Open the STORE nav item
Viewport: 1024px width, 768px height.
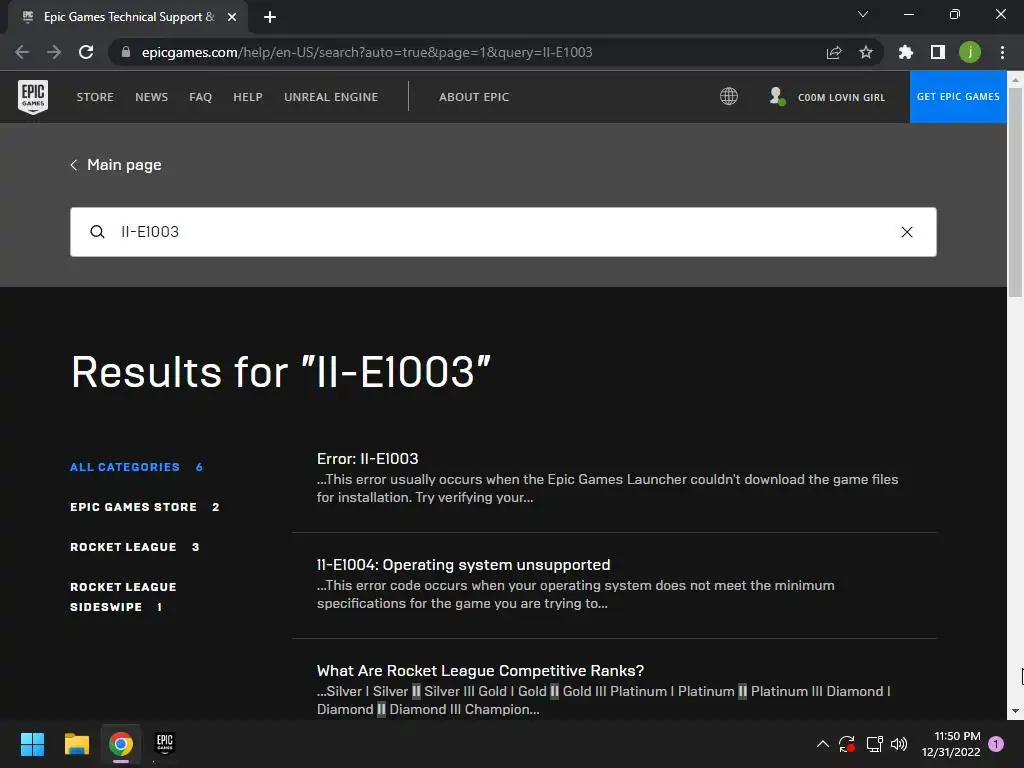coord(95,97)
